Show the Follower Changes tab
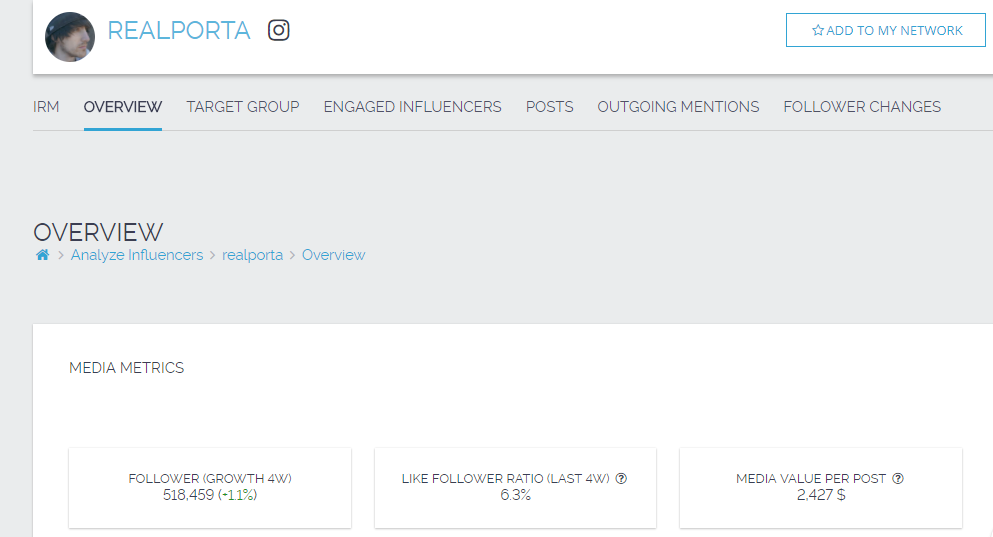This screenshot has width=993, height=537. [862, 107]
